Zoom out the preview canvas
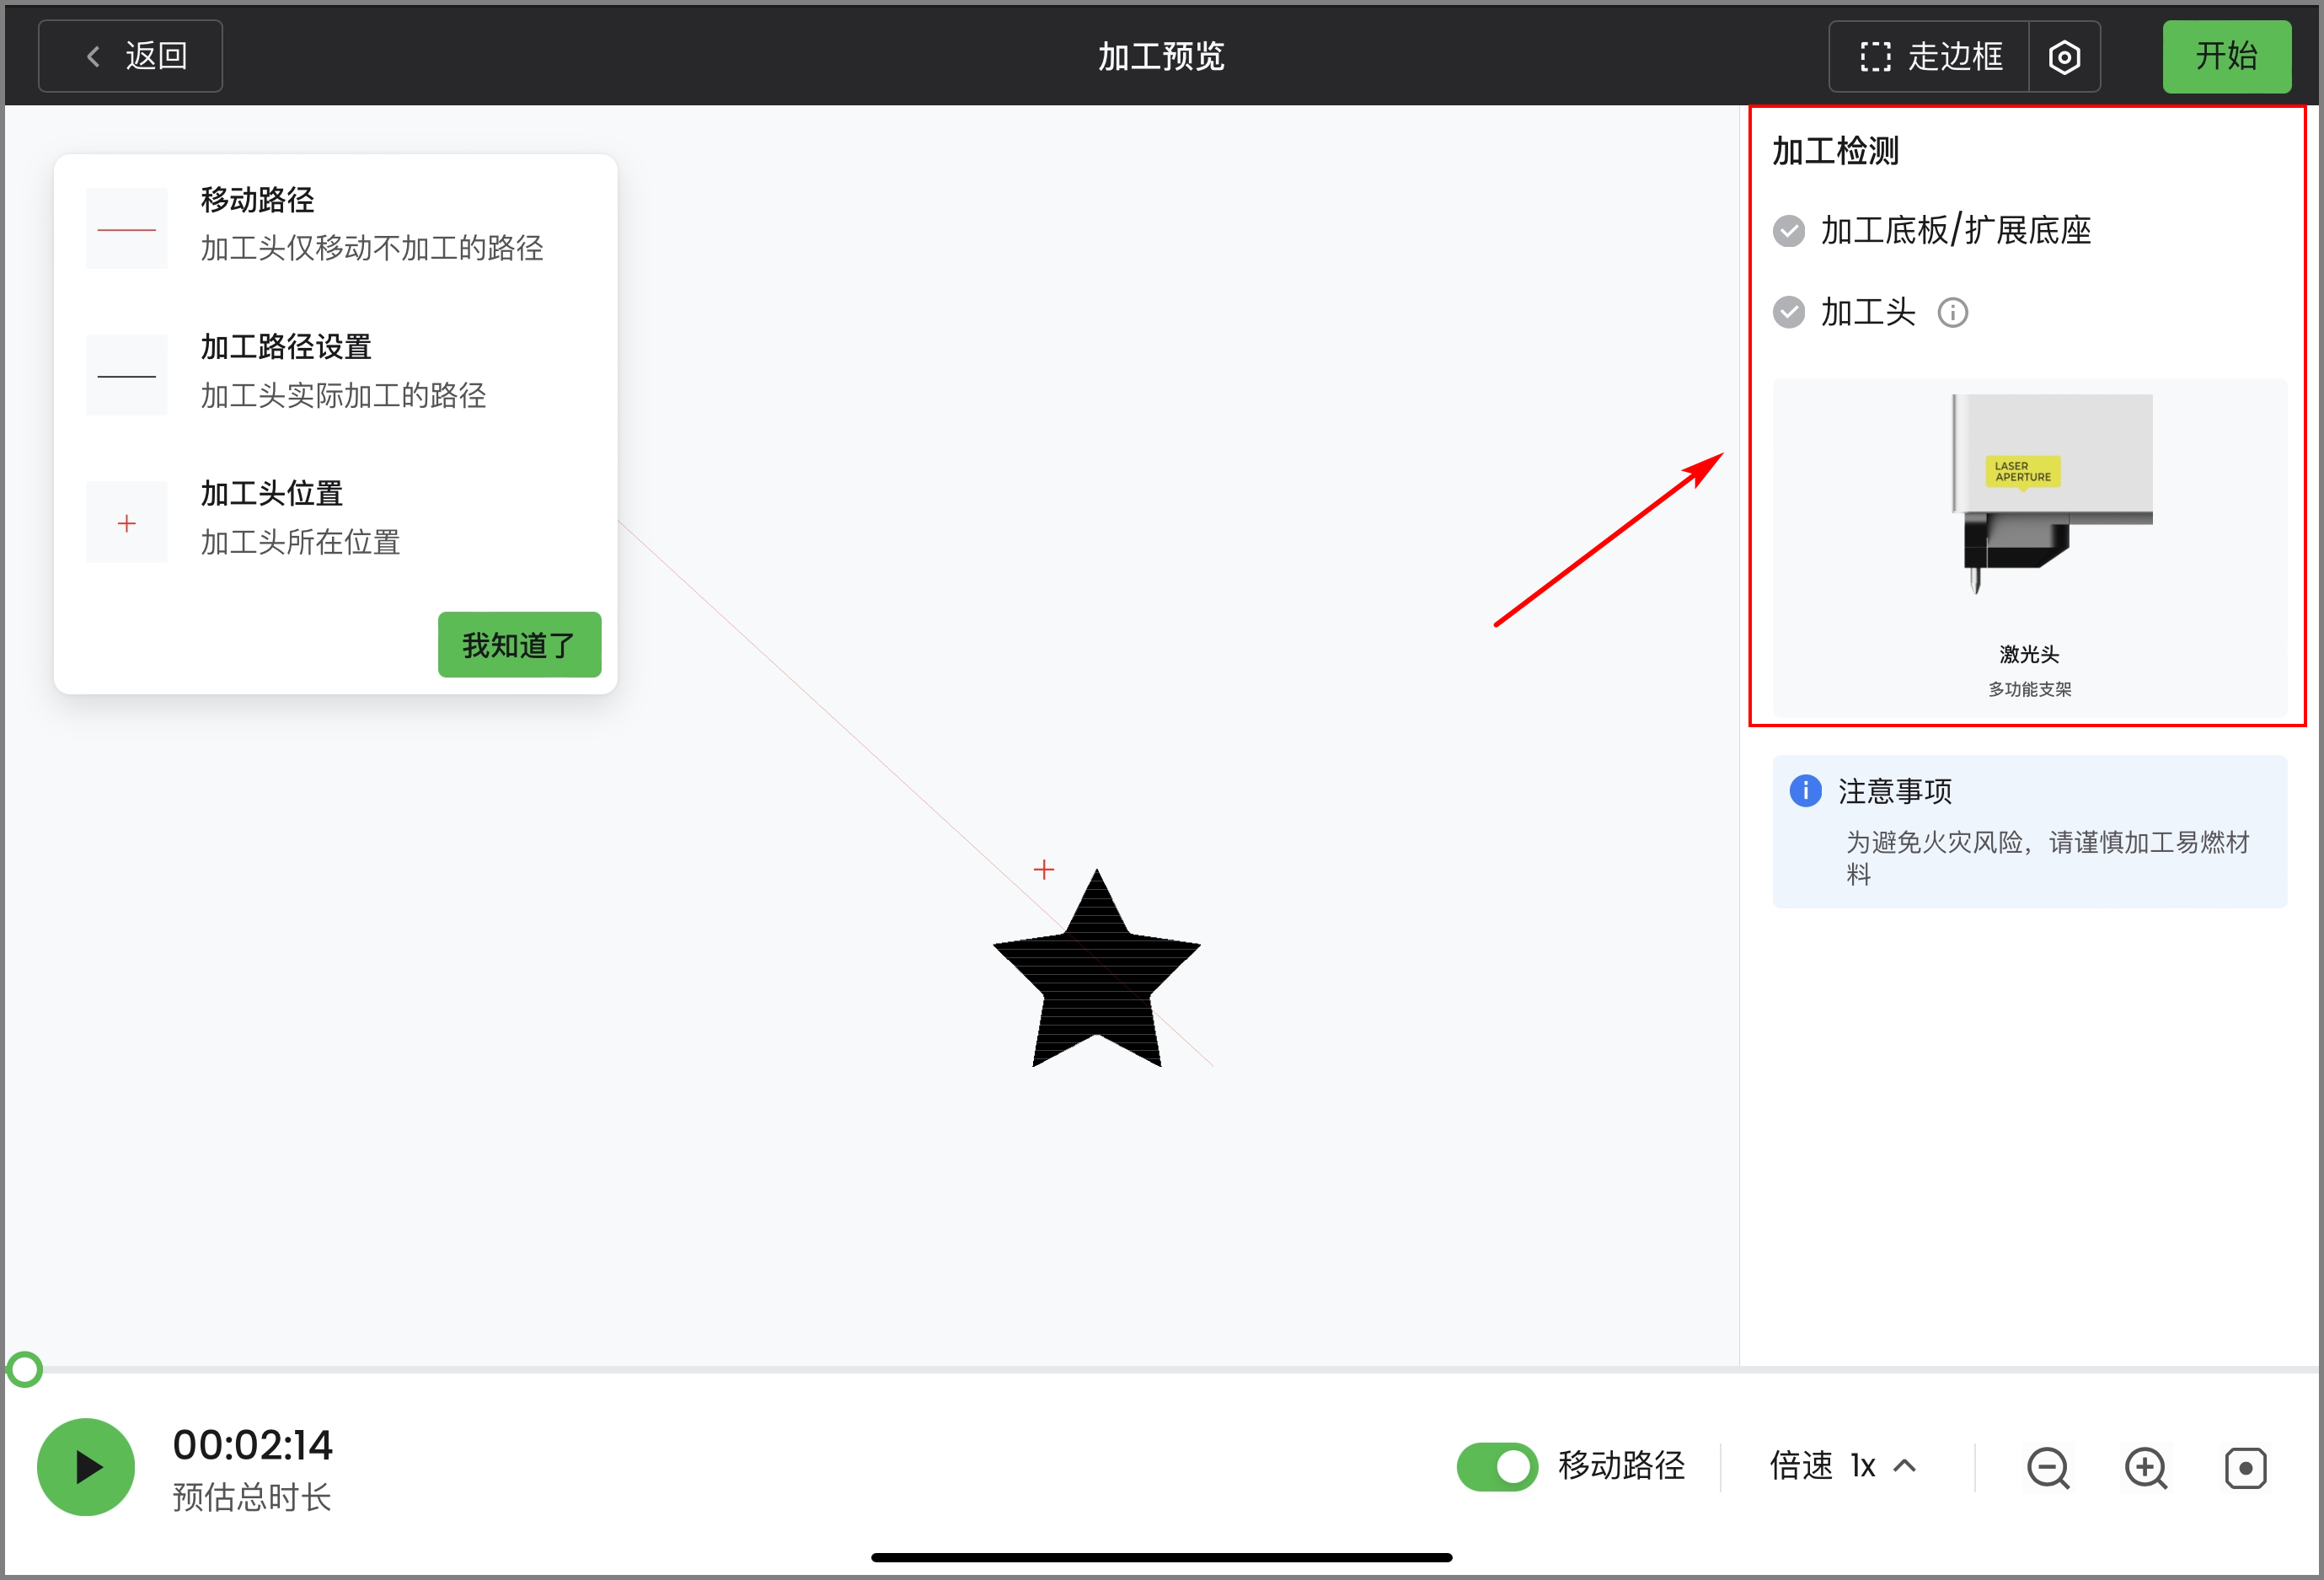This screenshot has width=2324, height=1580. point(2048,1467)
